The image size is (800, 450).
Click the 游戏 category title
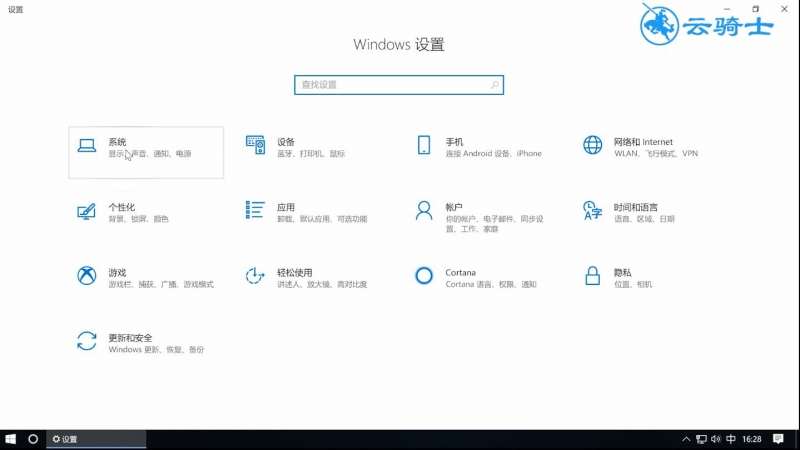117,272
